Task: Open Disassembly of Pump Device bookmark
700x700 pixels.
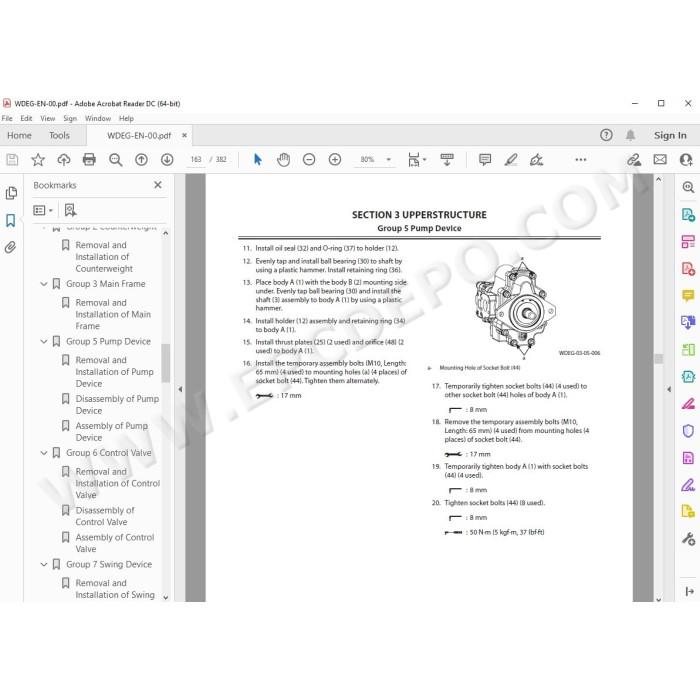Action: tap(117, 404)
